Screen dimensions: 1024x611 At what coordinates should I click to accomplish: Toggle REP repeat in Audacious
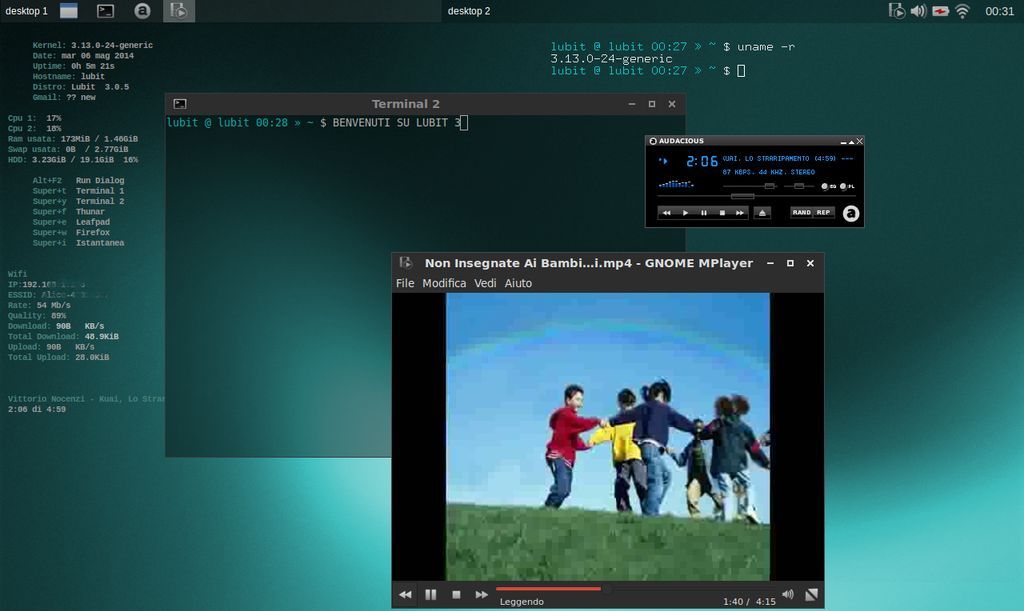pos(823,212)
